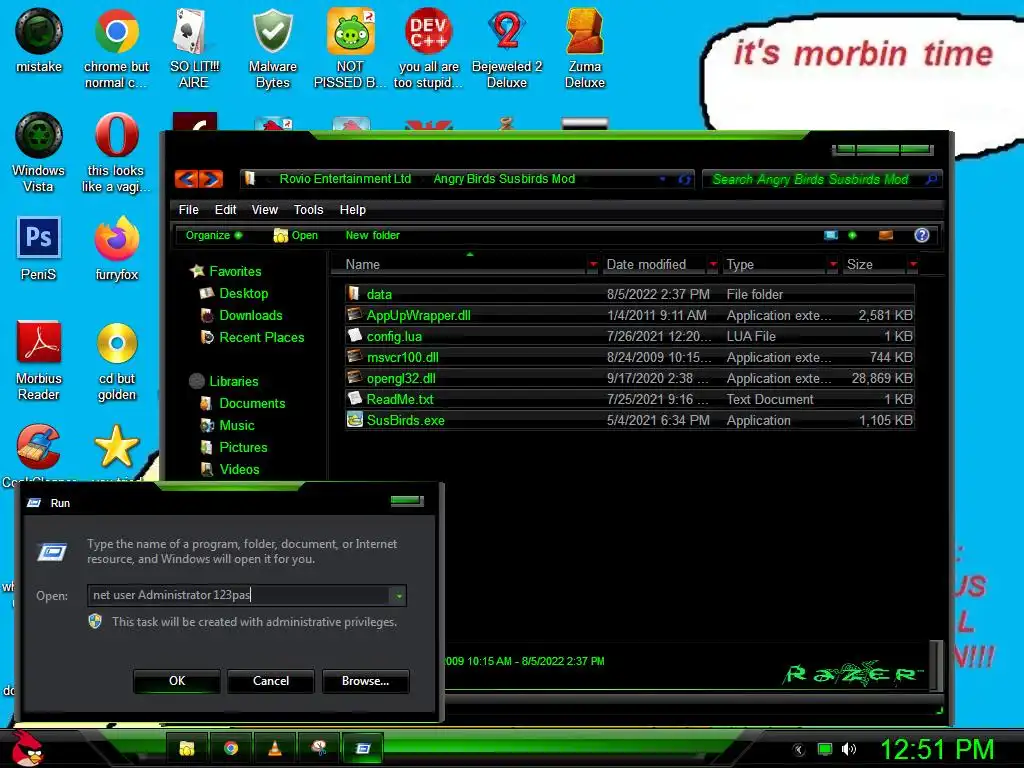This screenshot has height=768, width=1024.
Task: Select the ReadMe.txt file
Action: [630, 399]
